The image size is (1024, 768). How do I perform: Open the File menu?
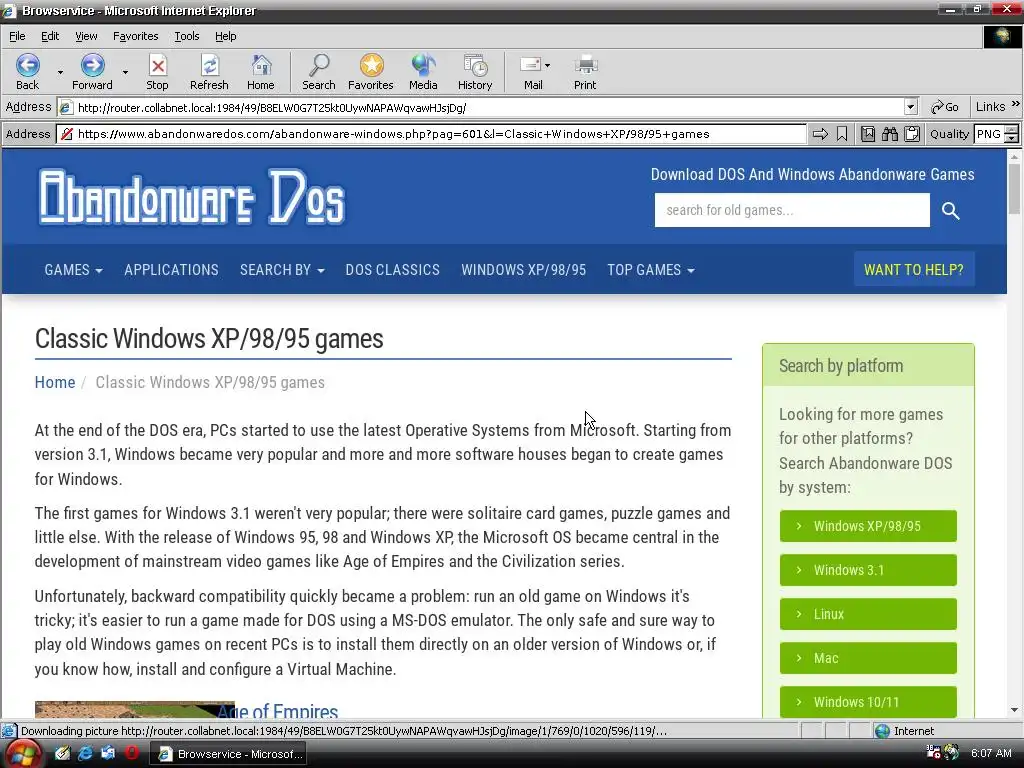[x=17, y=36]
